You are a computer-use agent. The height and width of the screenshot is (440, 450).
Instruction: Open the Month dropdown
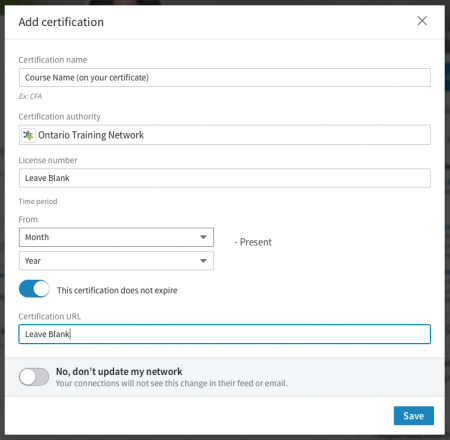point(116,237)
